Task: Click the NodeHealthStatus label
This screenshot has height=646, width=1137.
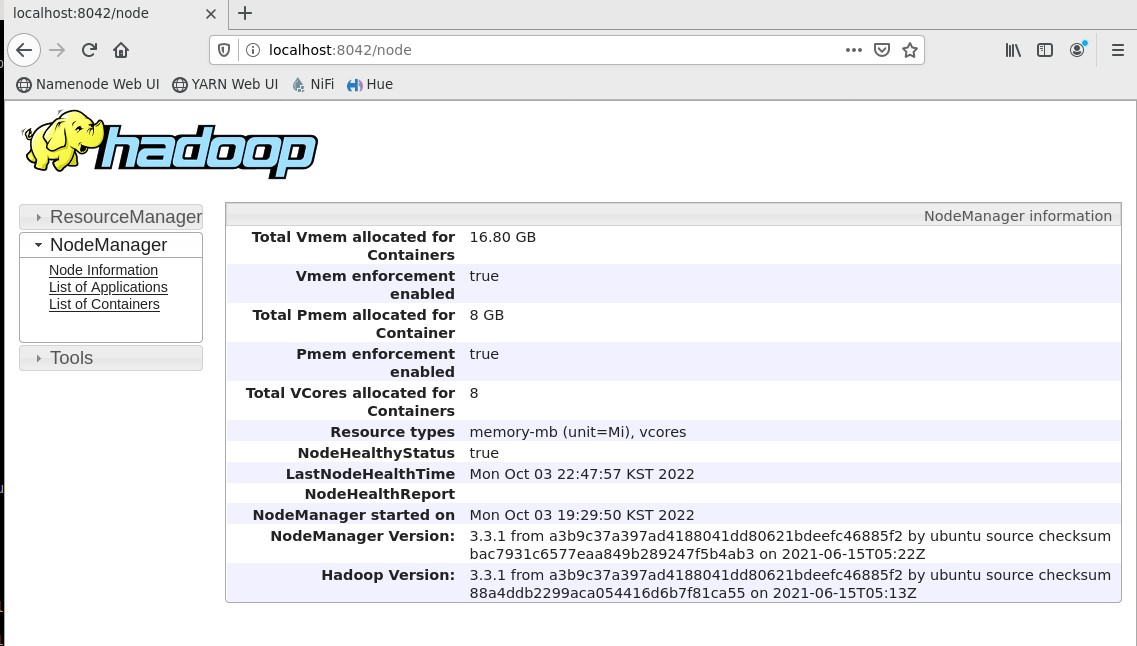Action: (x=376, y=453)
